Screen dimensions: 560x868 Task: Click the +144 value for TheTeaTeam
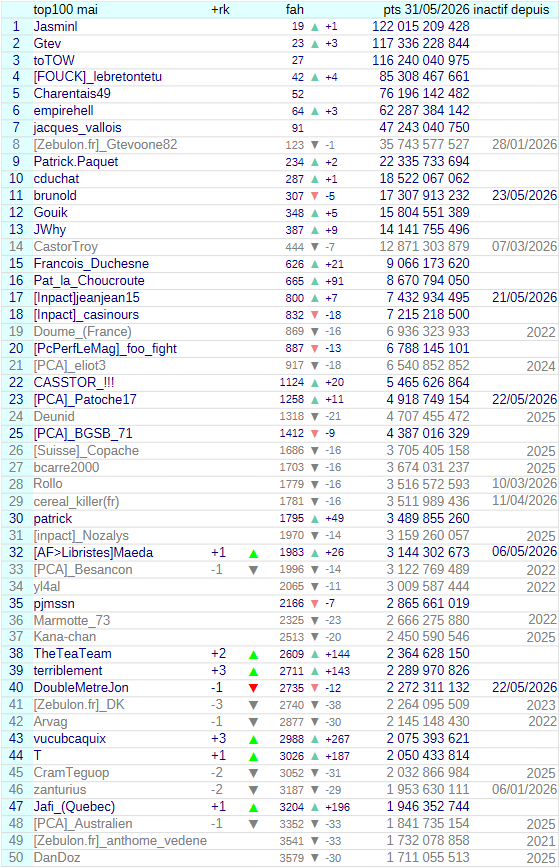point(338,654)
